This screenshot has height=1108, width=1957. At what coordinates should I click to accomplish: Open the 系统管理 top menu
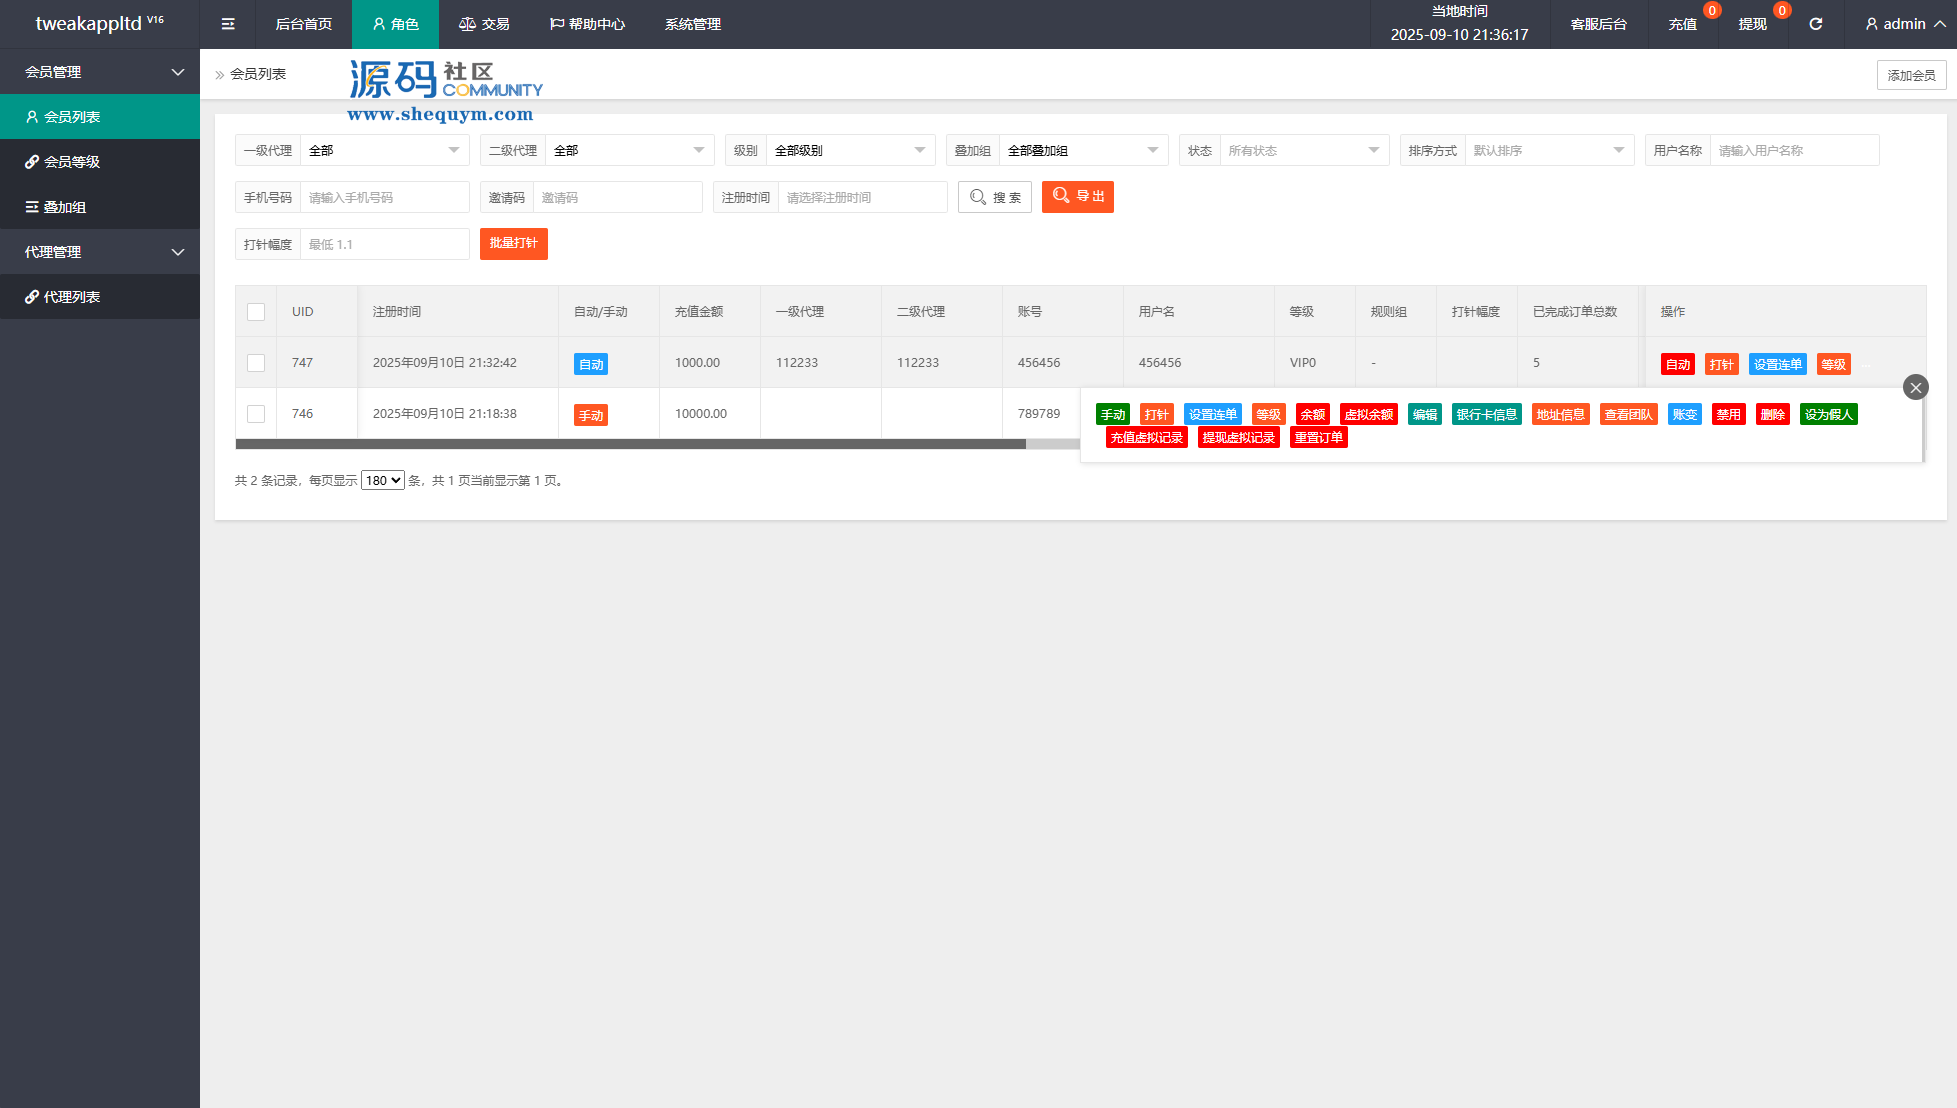coord(692,24)
